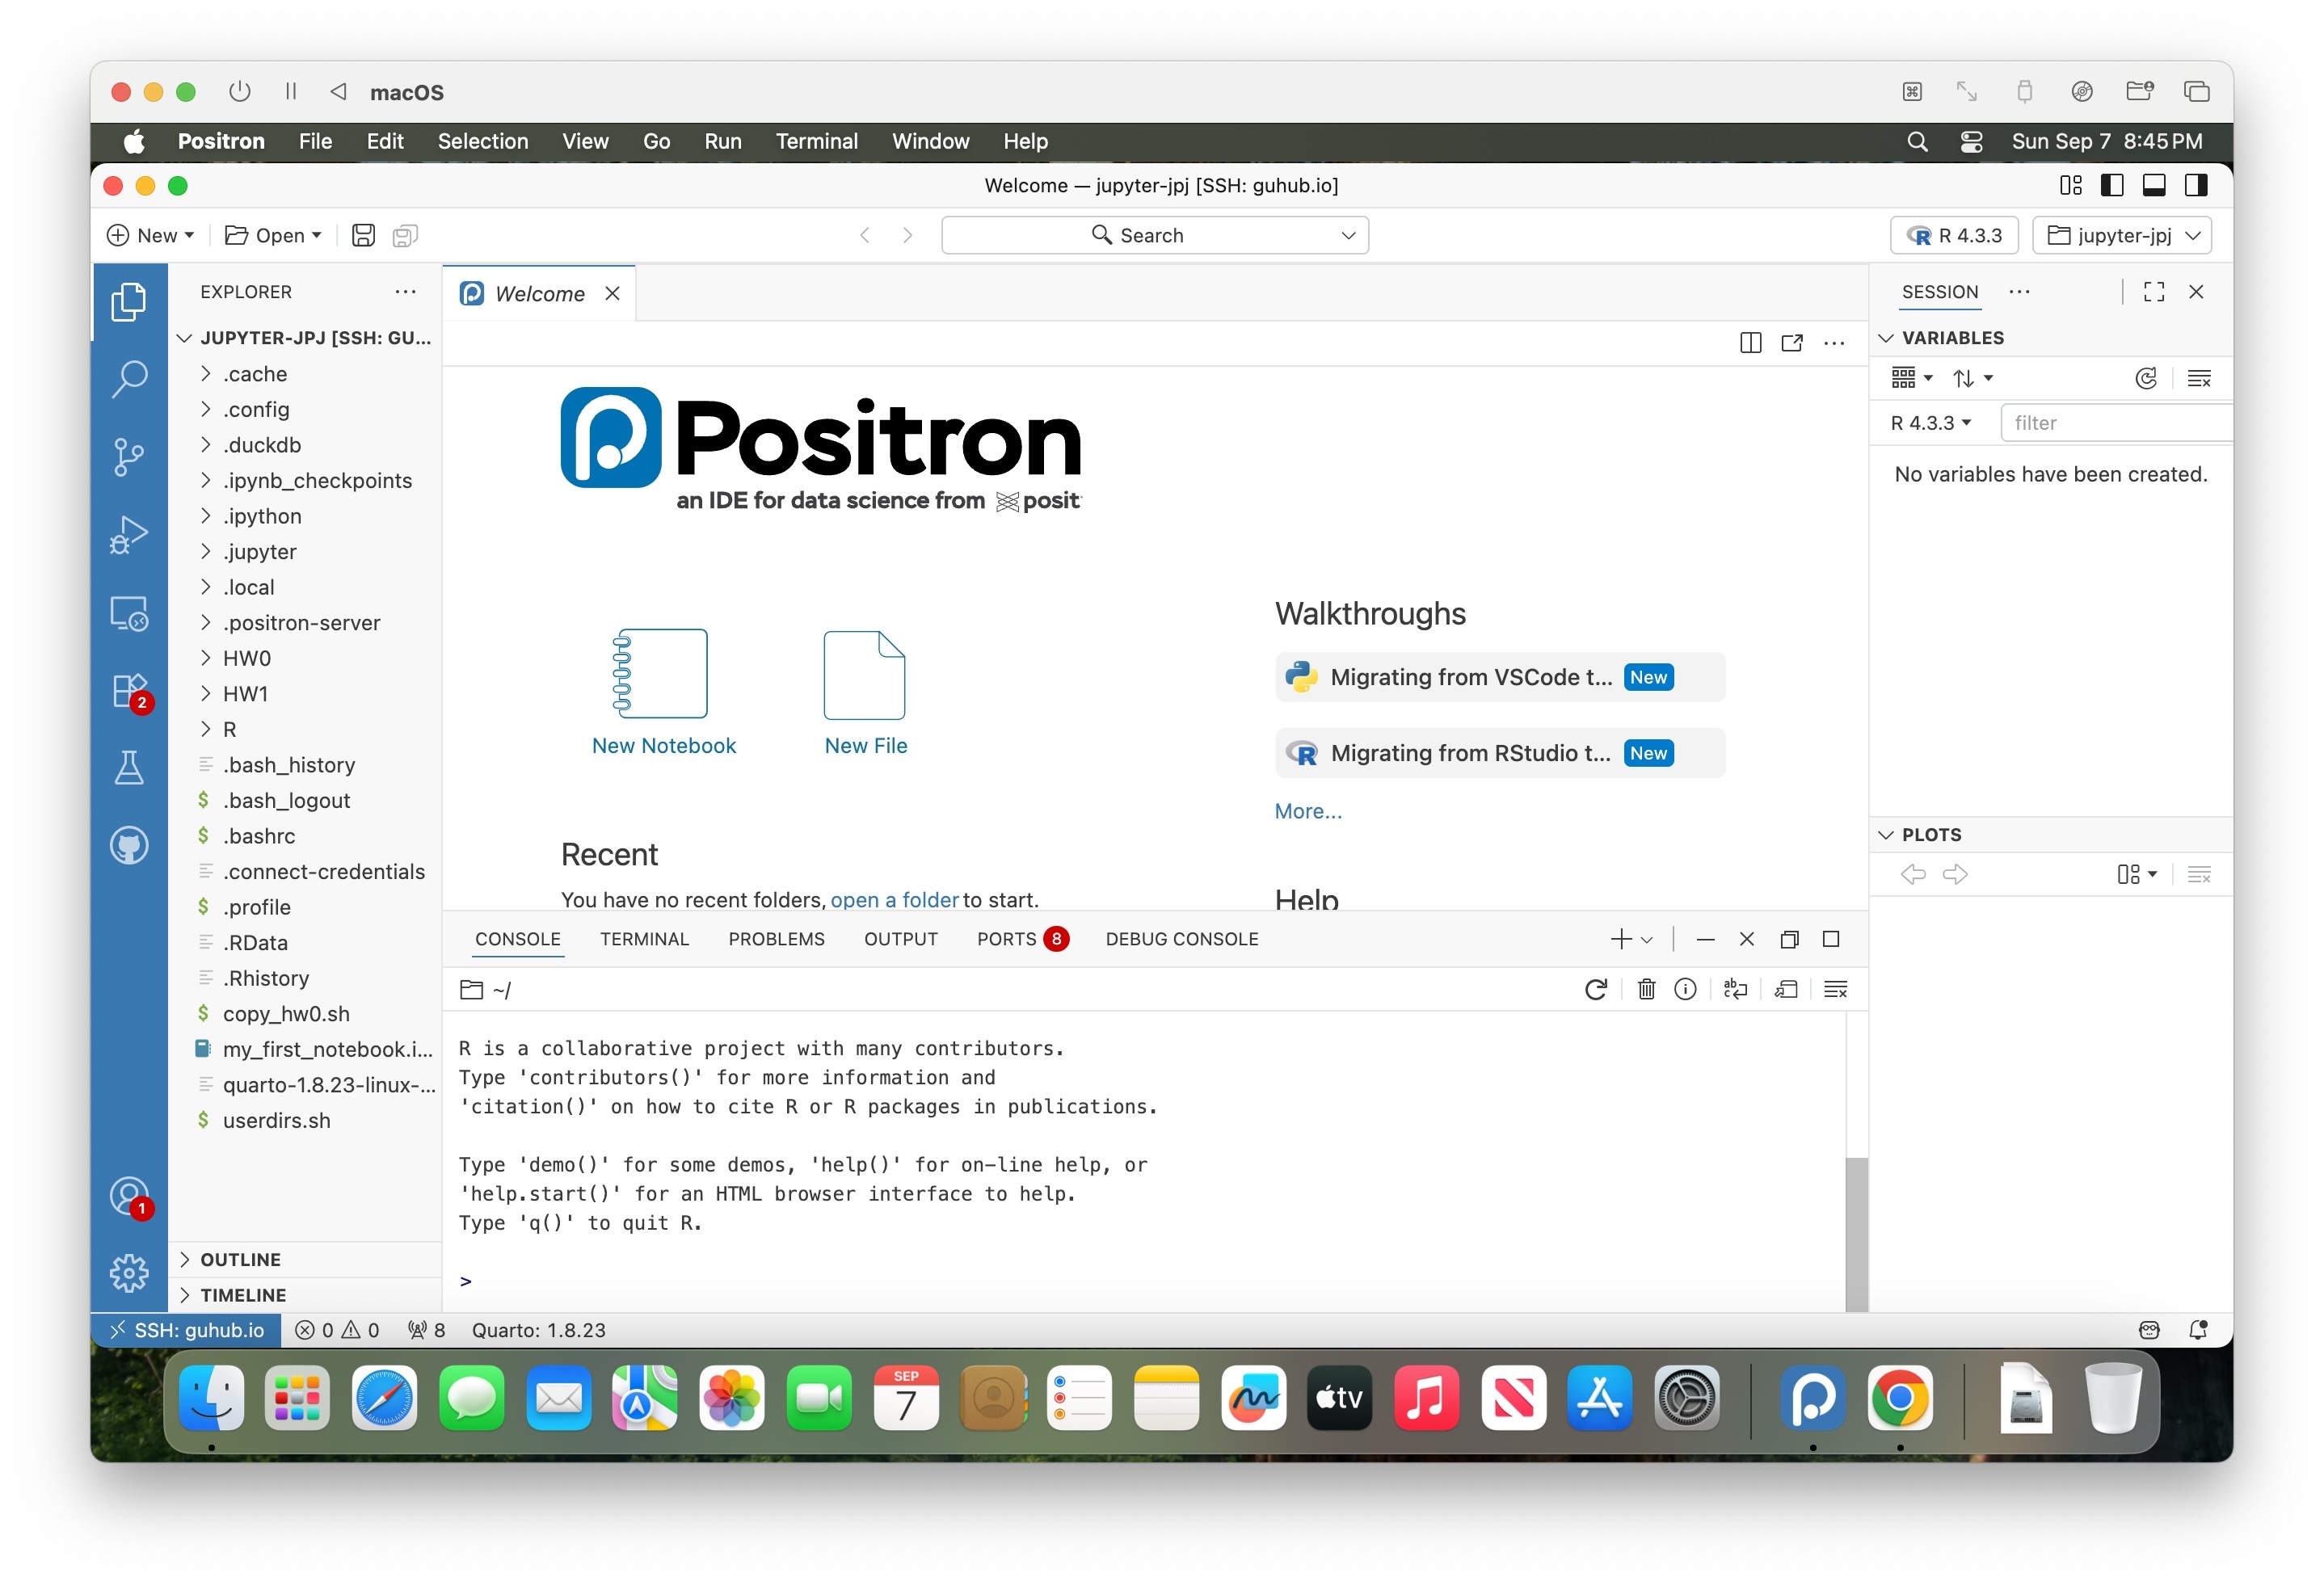Click the top Search command box
Image resolution: width=2324 pixels, height=1582 pixels.
pyautogui.click(x=1154, y=235)
